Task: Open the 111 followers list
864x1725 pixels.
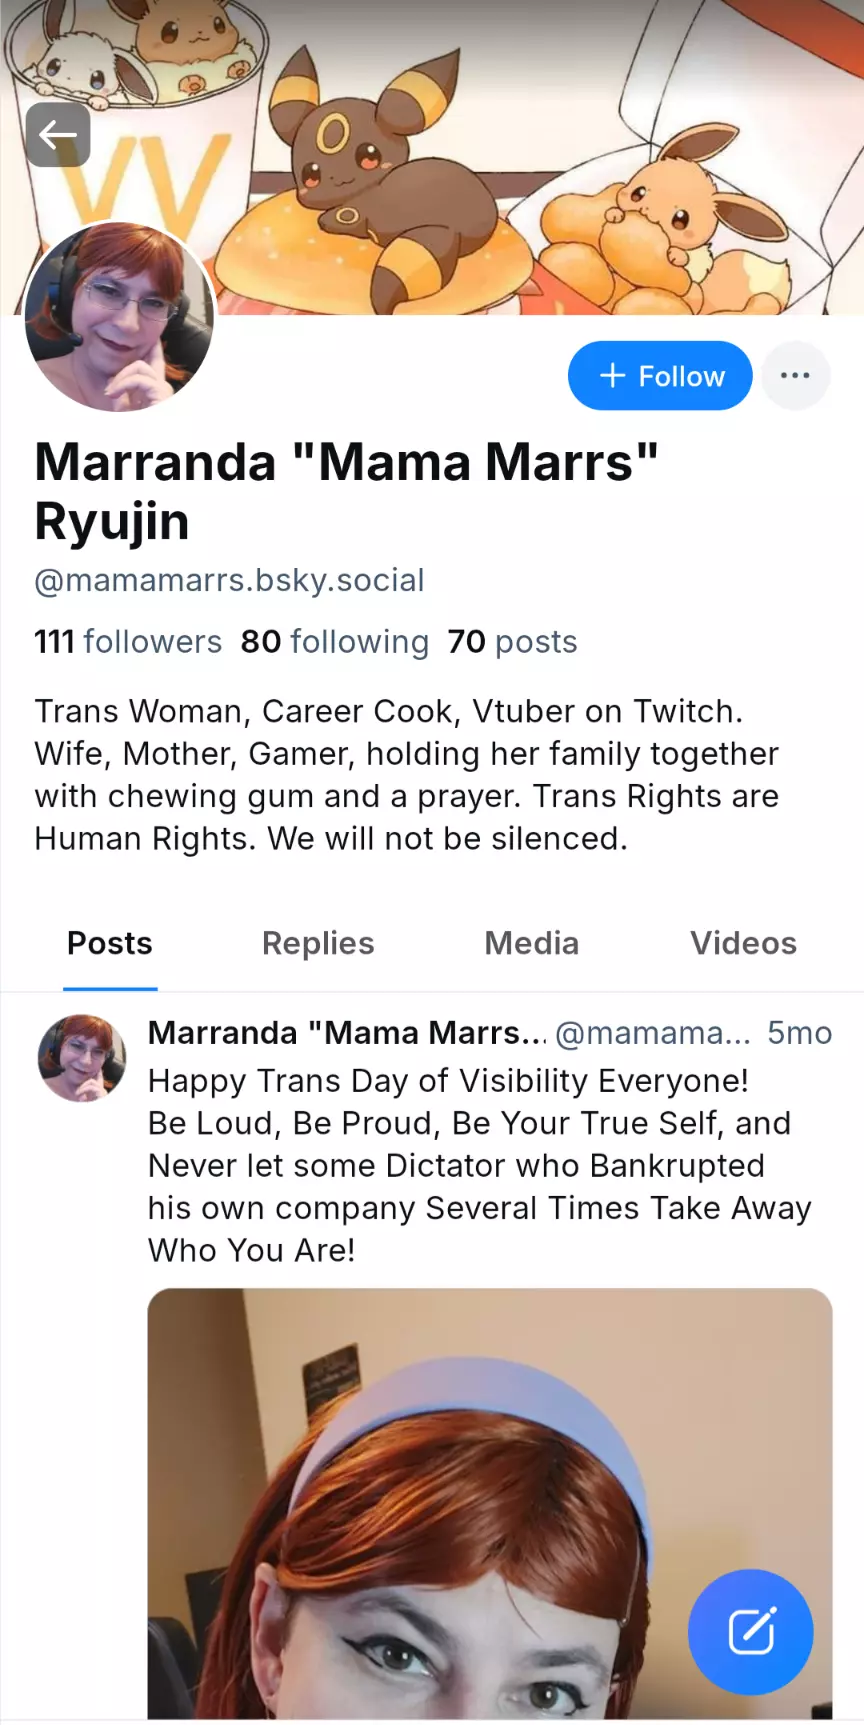Action: (128, 641)
